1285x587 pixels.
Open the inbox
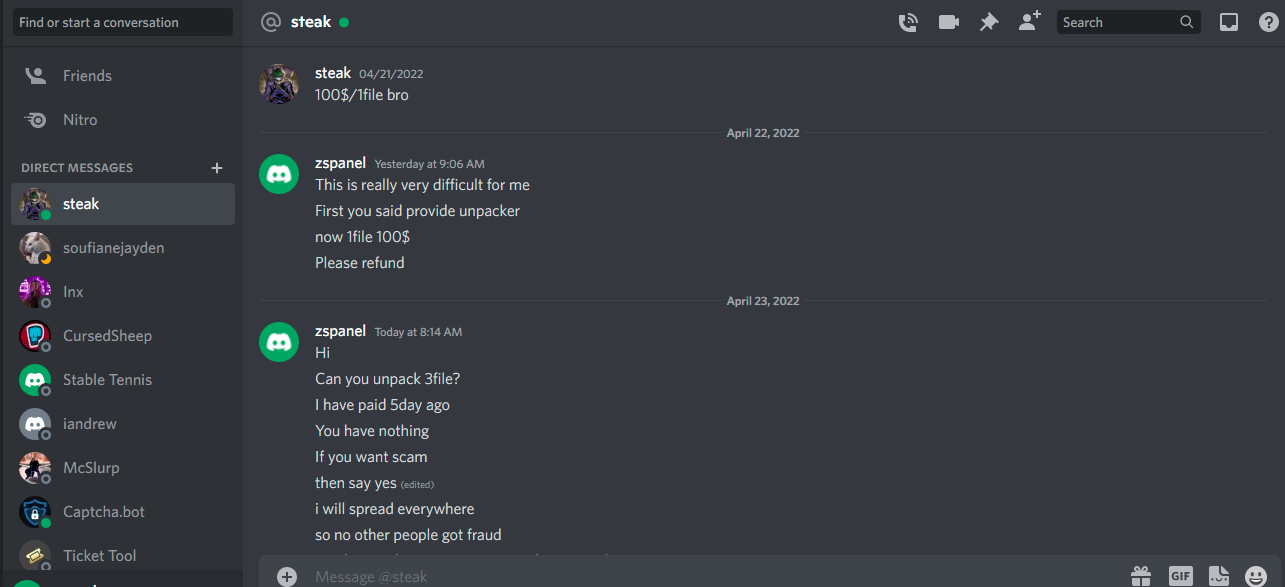[x=1229, y=22]
